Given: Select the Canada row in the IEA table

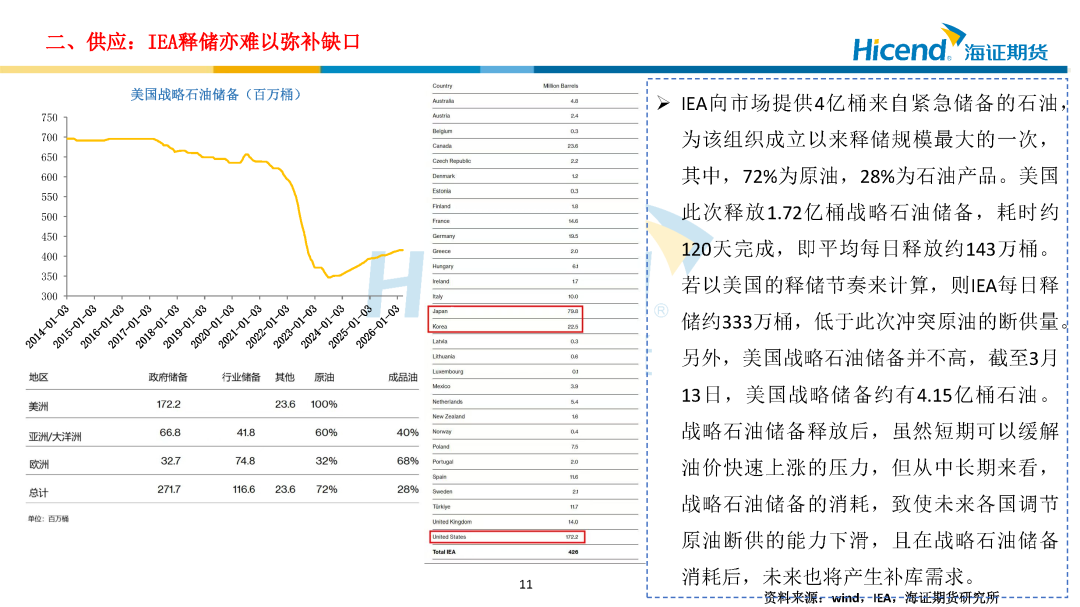Looking at the screenshot, I should [534, 146].
